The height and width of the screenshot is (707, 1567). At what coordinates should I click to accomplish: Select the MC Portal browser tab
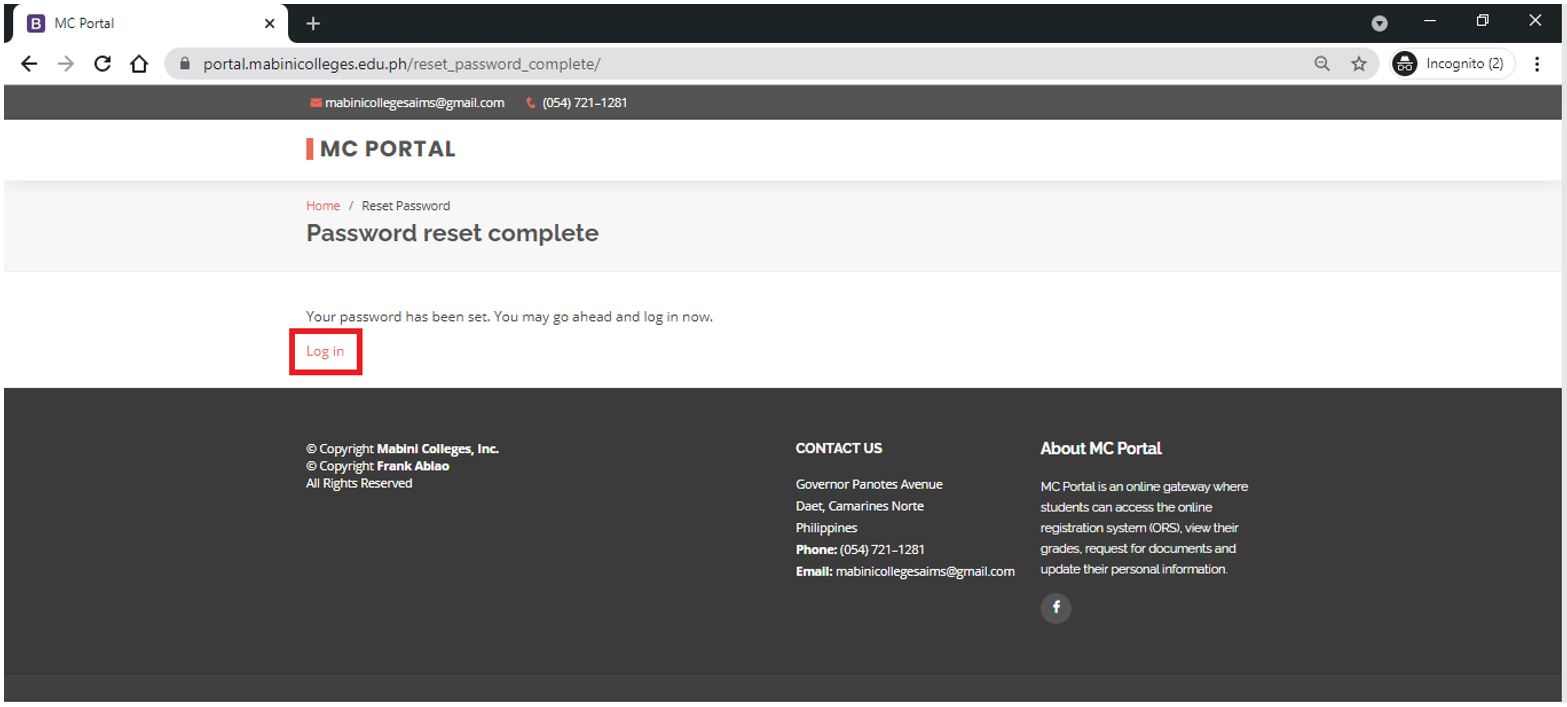click(140, 23)
